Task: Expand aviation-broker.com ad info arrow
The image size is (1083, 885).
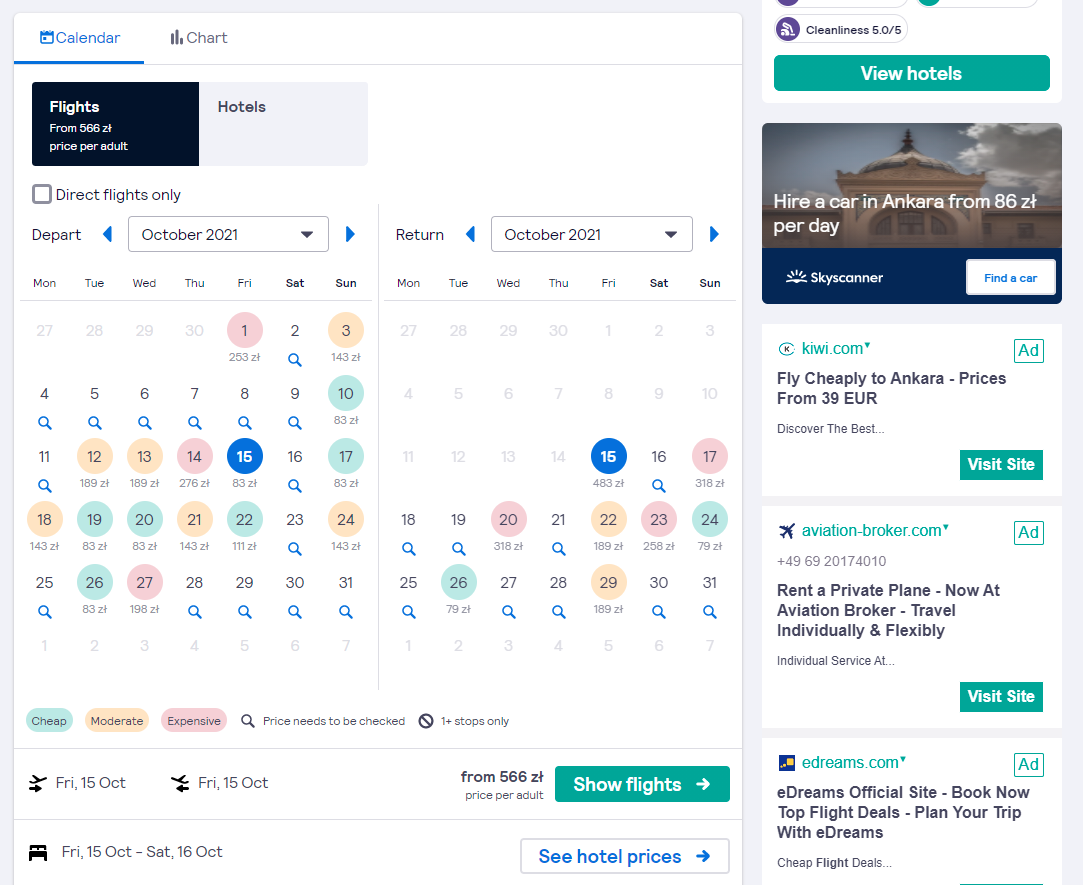Action: 946,527
